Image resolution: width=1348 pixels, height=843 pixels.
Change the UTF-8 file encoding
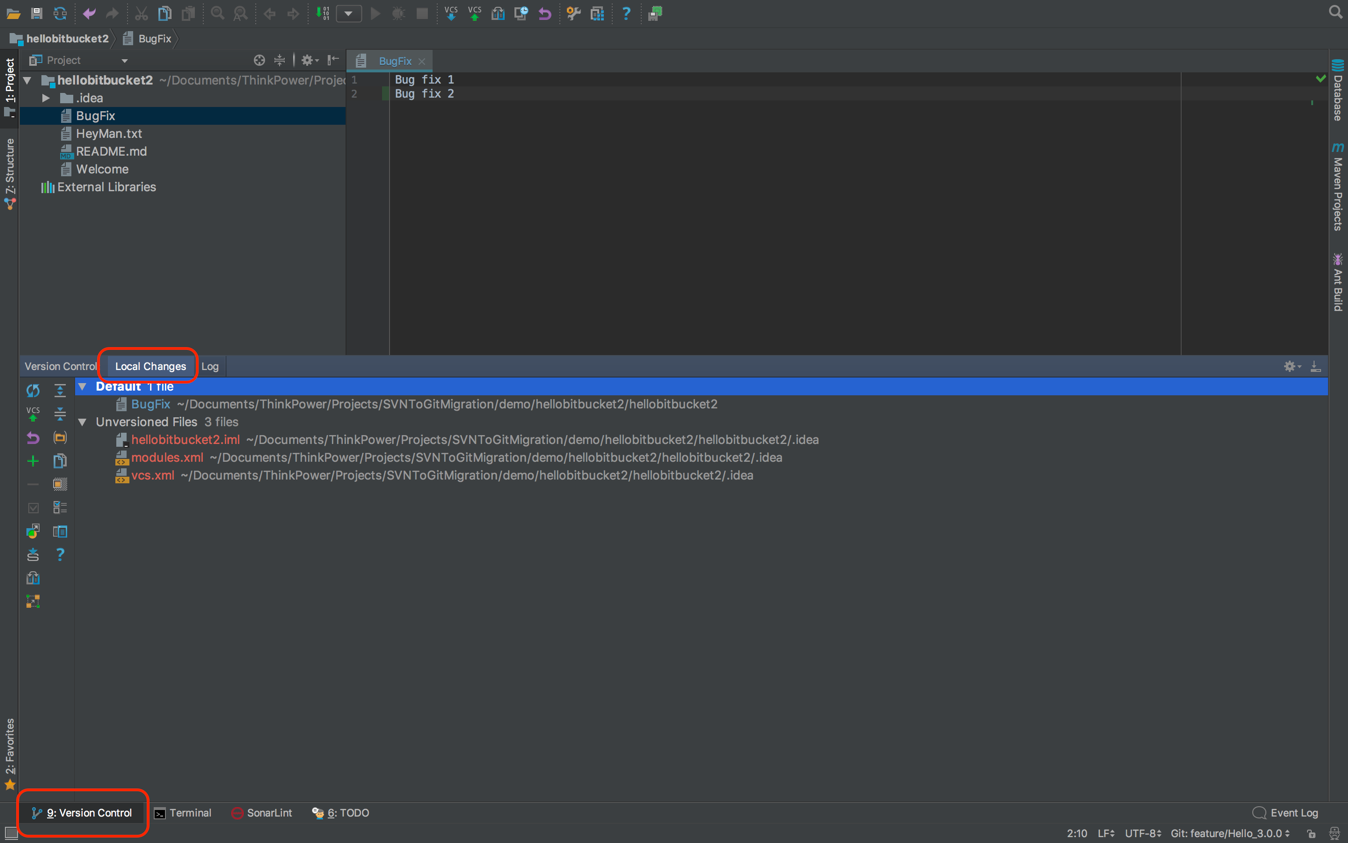pyautogui.click(x=1143, y=834)
